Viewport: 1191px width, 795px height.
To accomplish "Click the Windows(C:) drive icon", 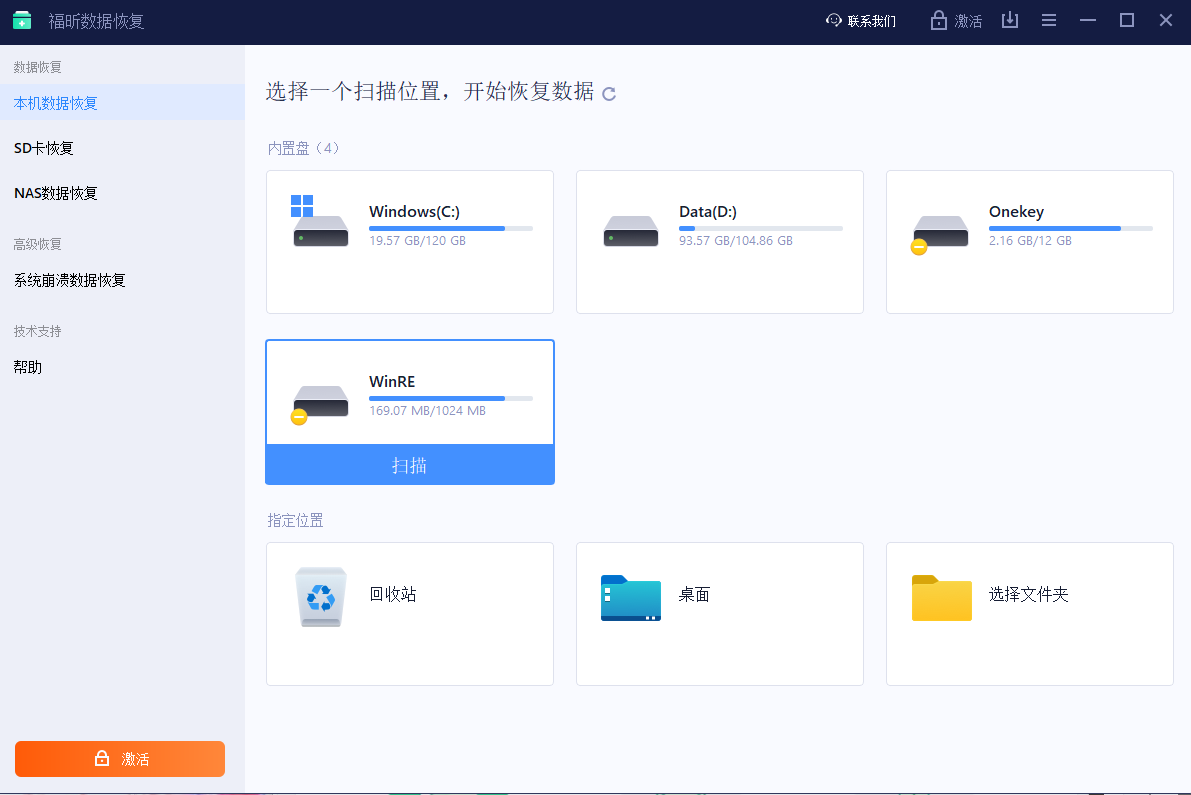I will pos(320,221).
